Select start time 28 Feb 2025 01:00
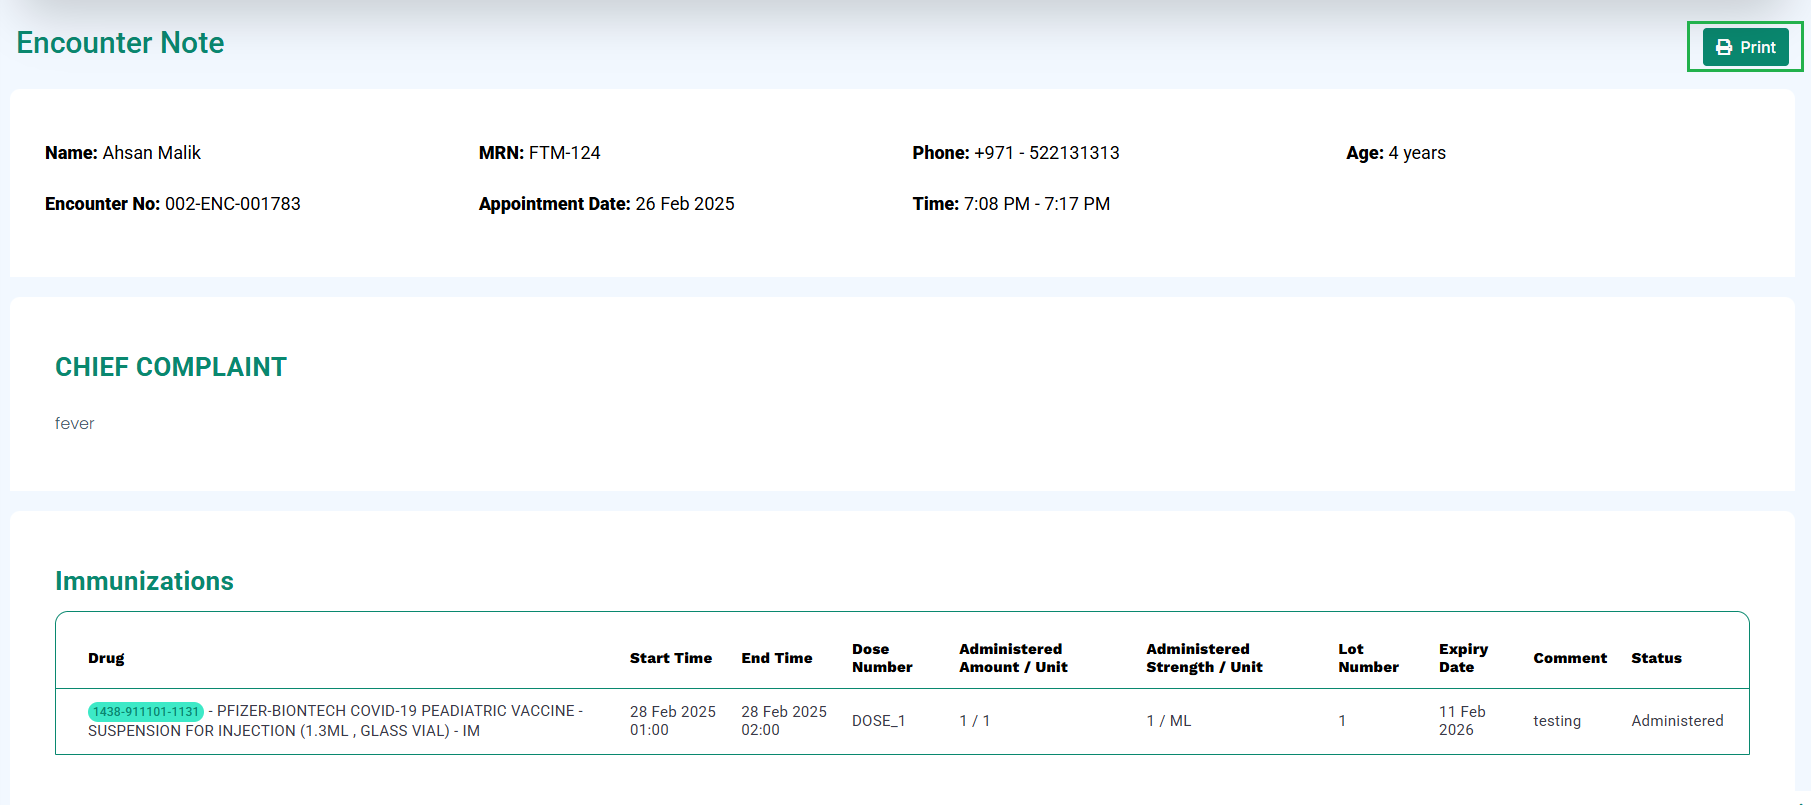 click(x=673, y=721)
